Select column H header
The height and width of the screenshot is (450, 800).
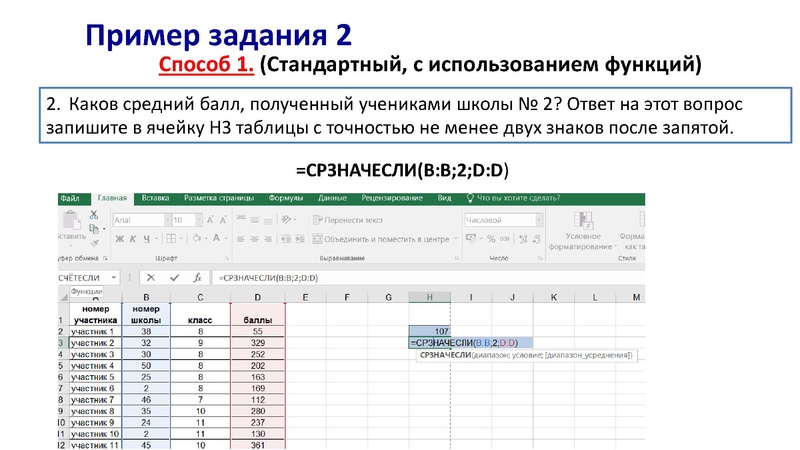[430, 297]
